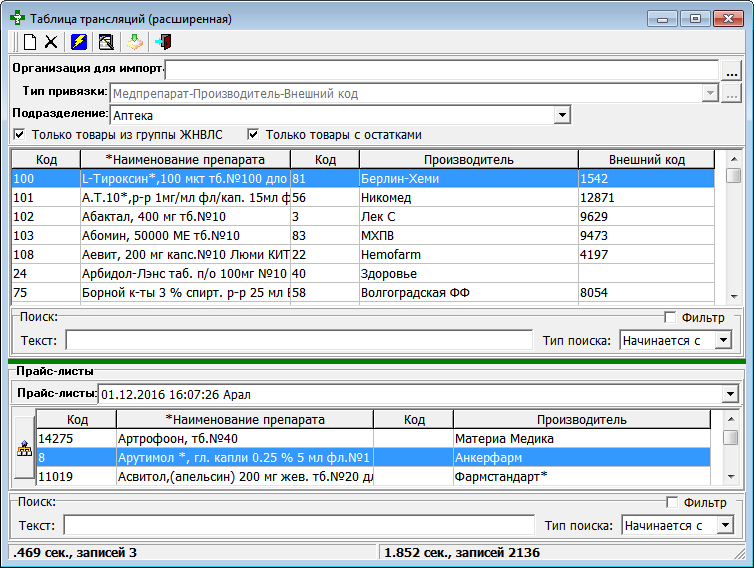Click the green cross window title icon
This screenshot has width=754, height=568.
tap(17, 18)
